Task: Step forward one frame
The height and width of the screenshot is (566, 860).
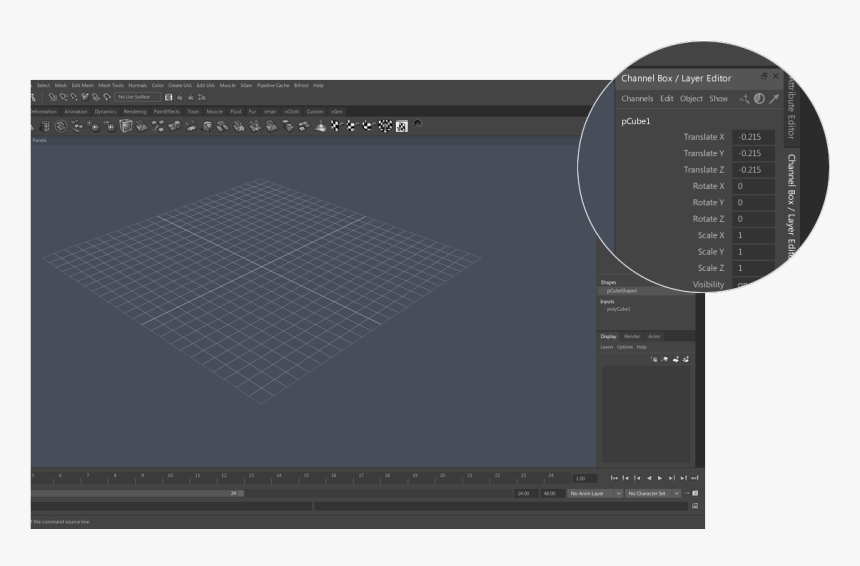Action: [672, 478]
